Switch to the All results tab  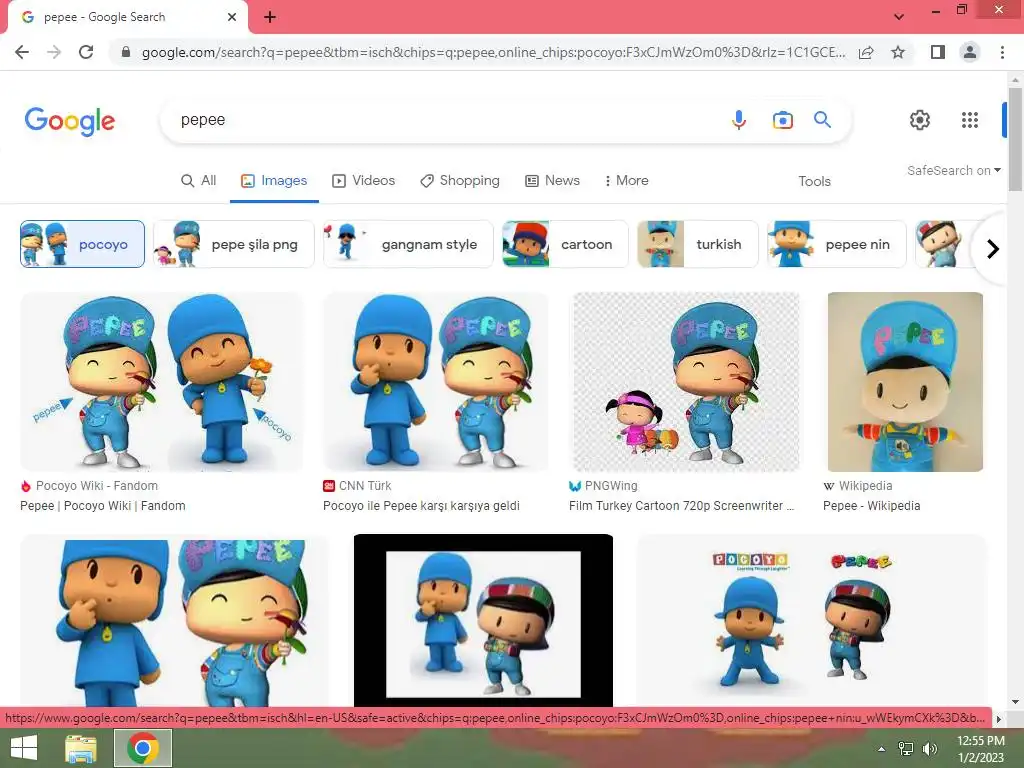199,181
